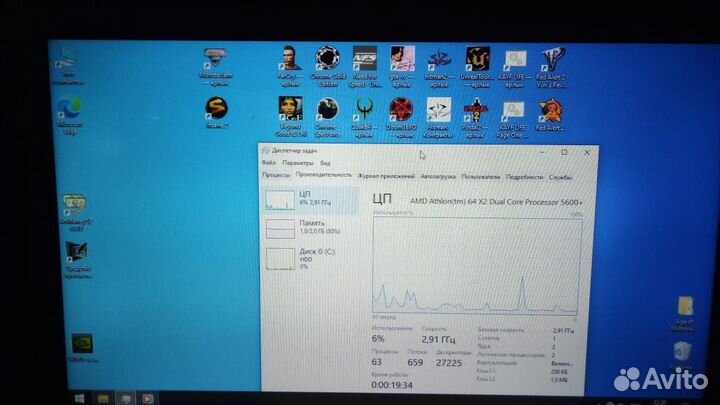
Task: Maximize the Task Manager window
Action: point(563,152)
